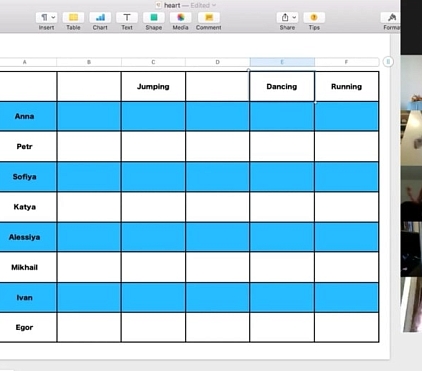Click the Table toolbar icon
422x371 pixels.
click(x=73, y=17)
